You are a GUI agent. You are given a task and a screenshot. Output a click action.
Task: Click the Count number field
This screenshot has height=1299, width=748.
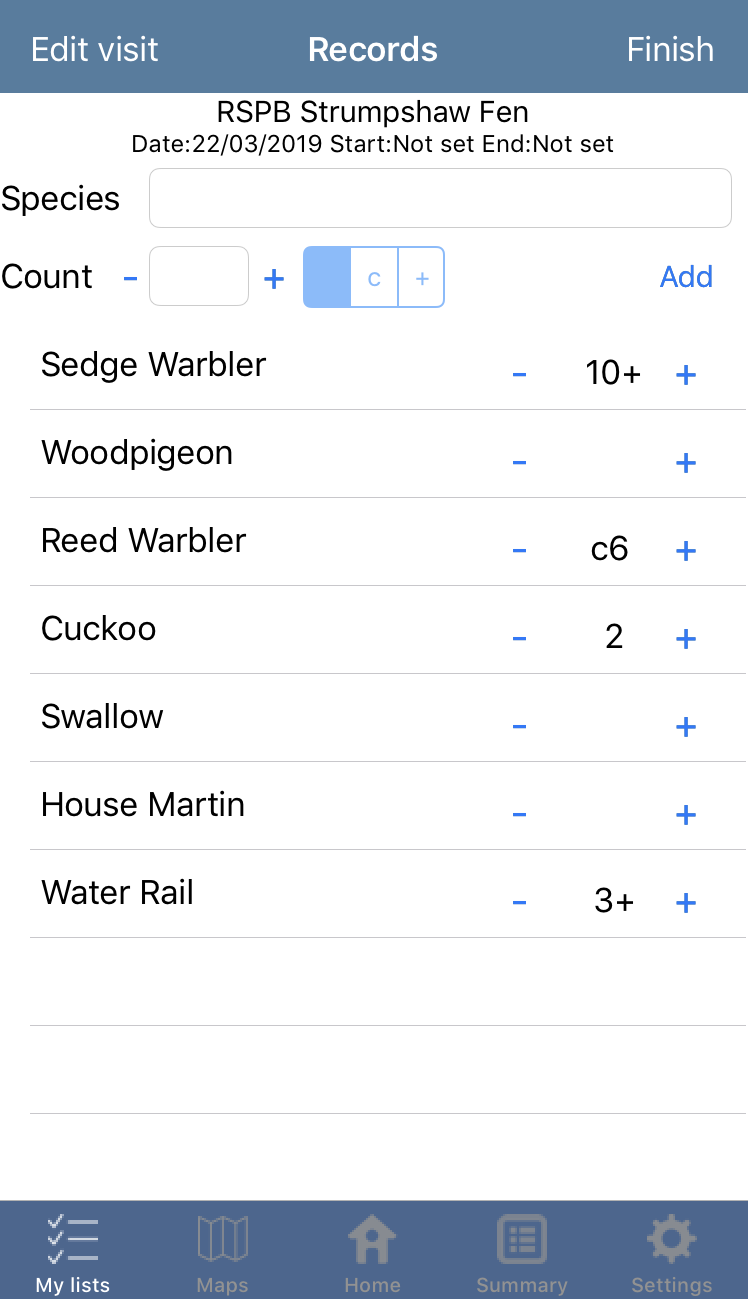tap(199, 276)
